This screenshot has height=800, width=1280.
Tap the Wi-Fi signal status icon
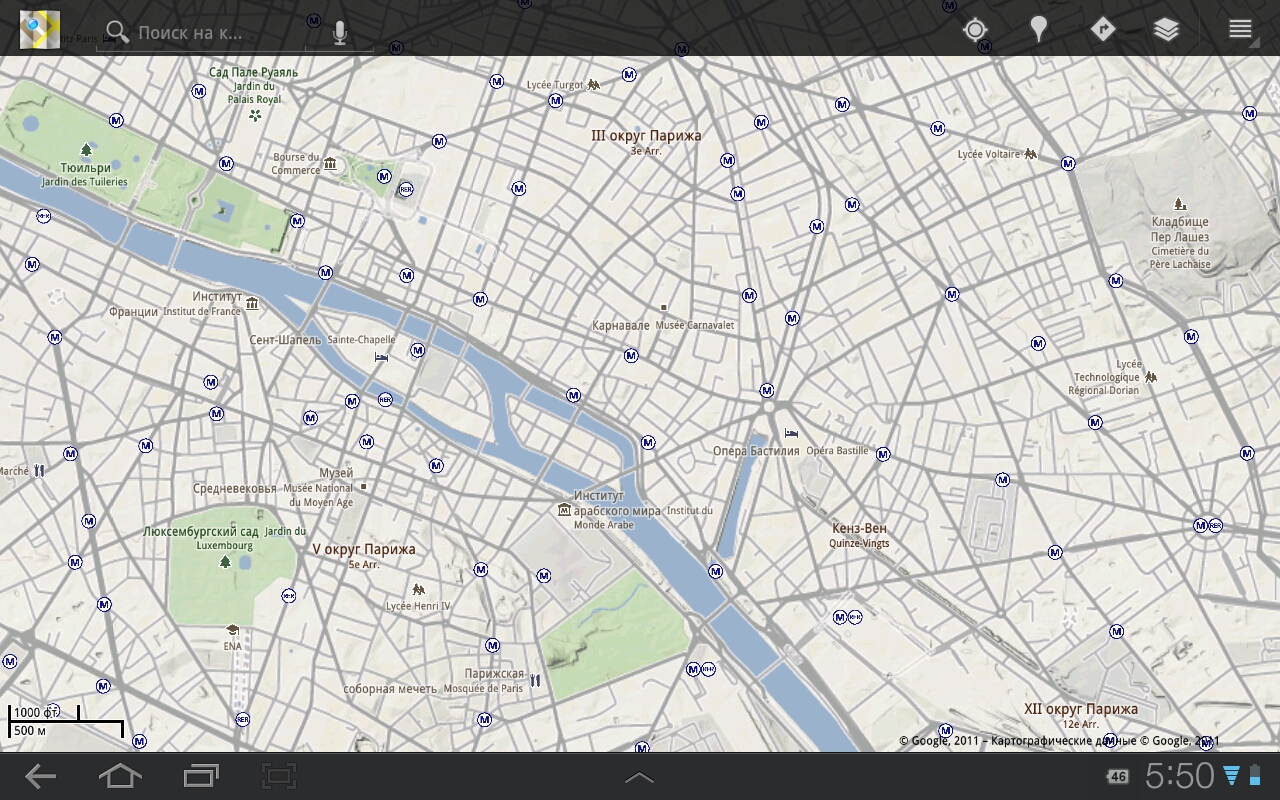1231,776
